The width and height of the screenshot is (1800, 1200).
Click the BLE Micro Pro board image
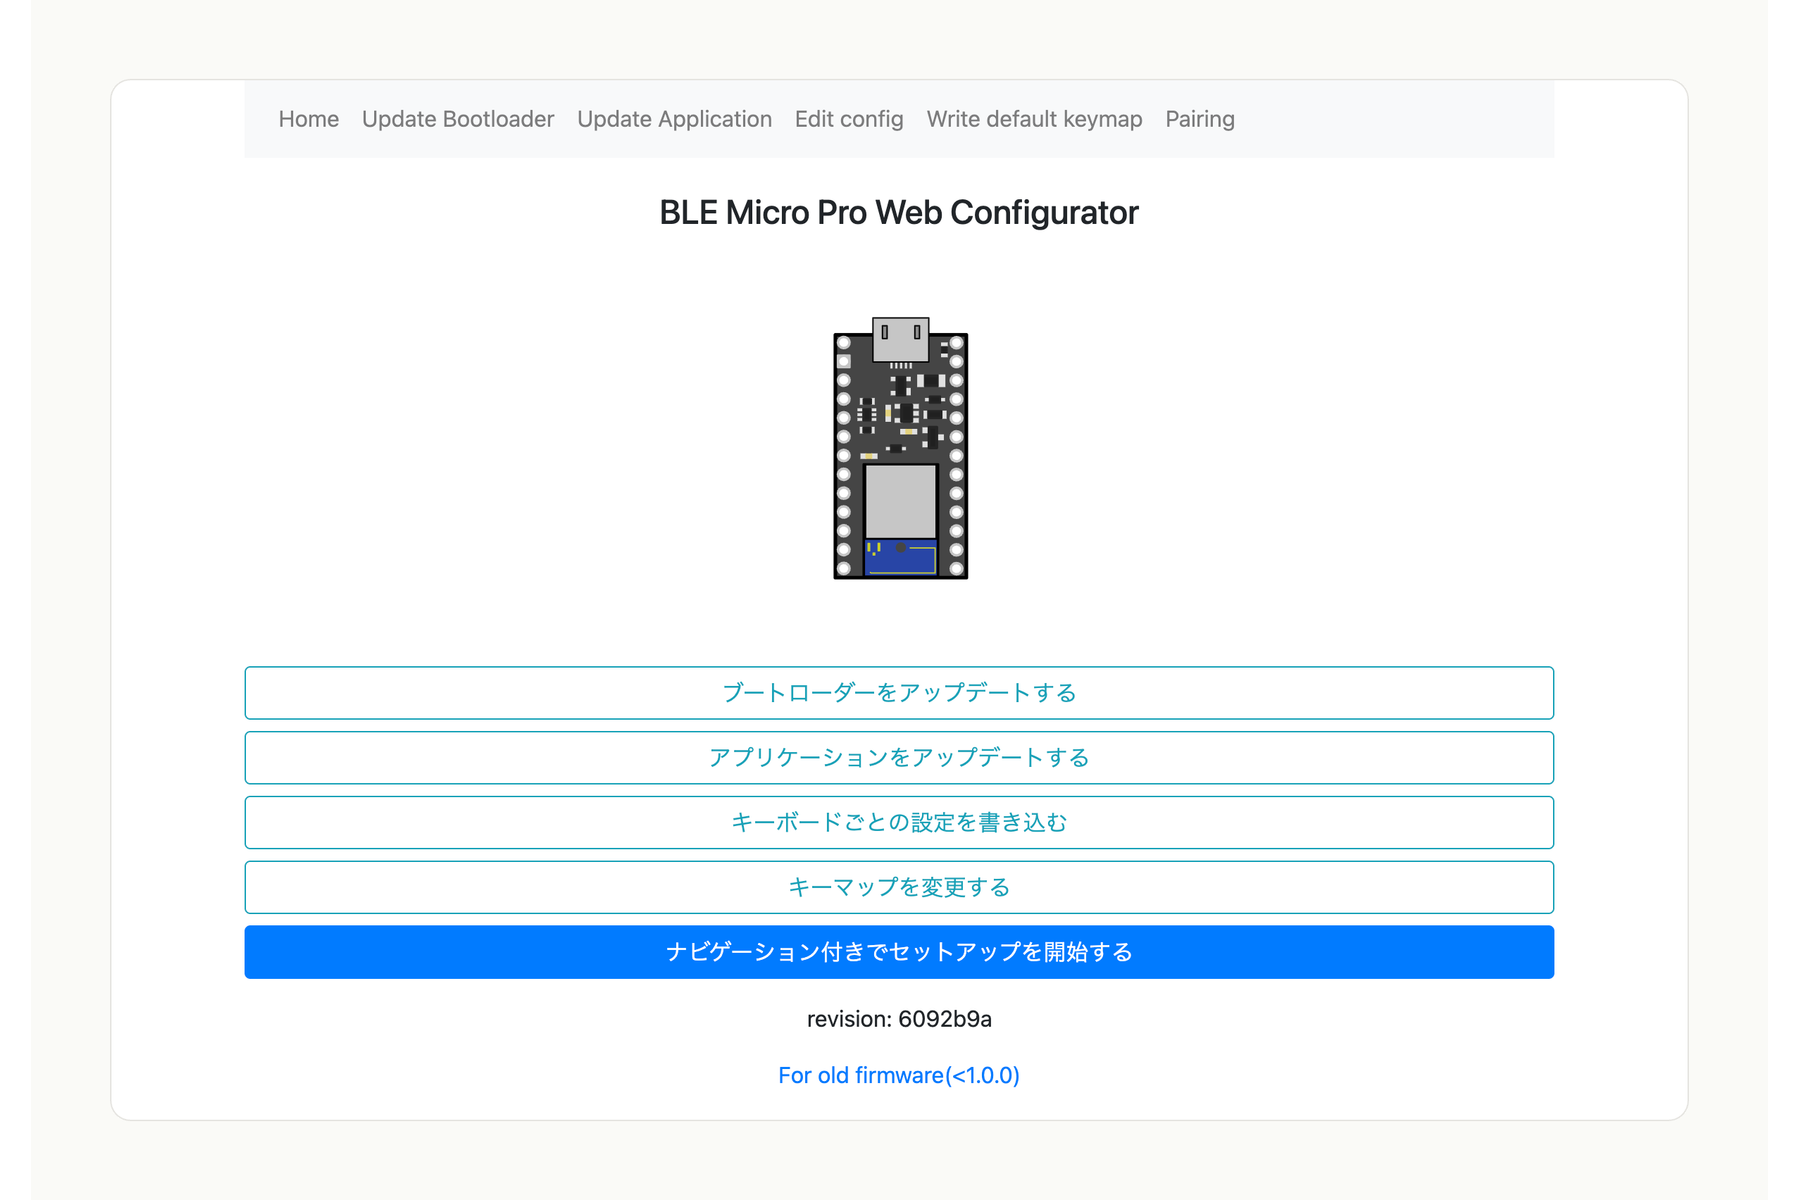[900, 448]
